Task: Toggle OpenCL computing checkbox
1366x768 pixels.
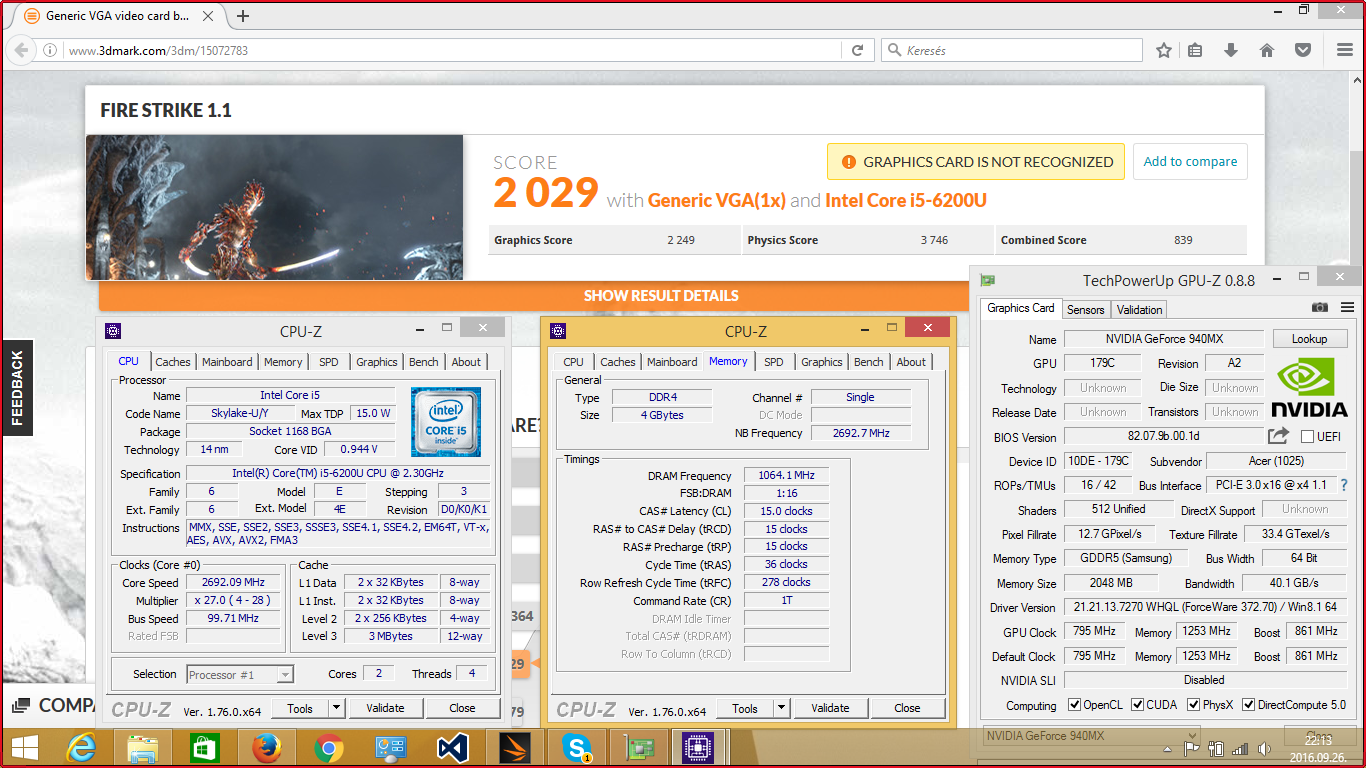Action: point(1074,705)
